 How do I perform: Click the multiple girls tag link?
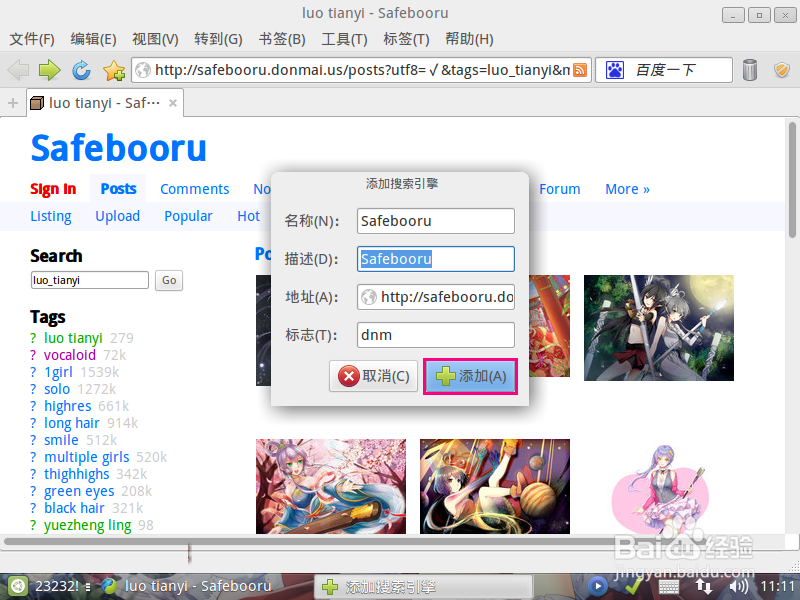pos(86,457)
